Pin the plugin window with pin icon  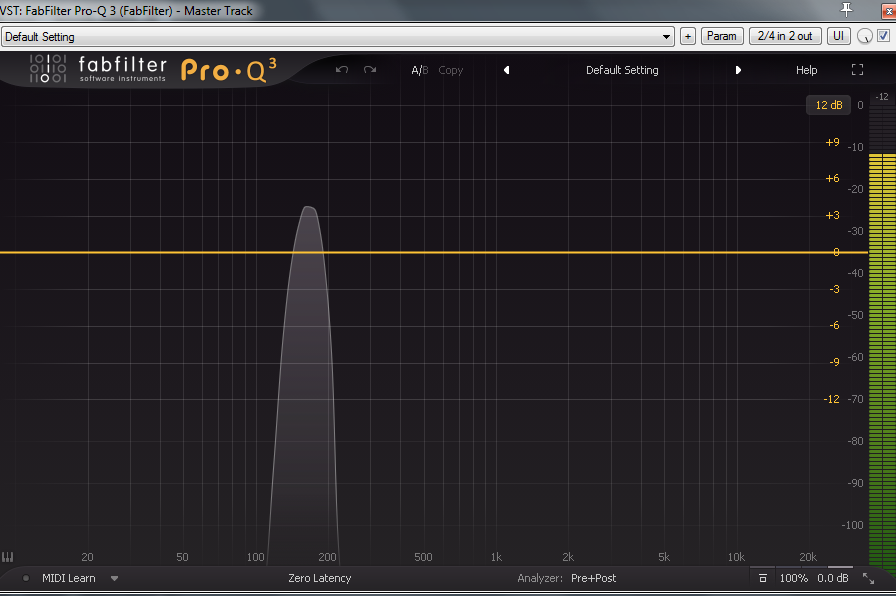coord(846,9)
